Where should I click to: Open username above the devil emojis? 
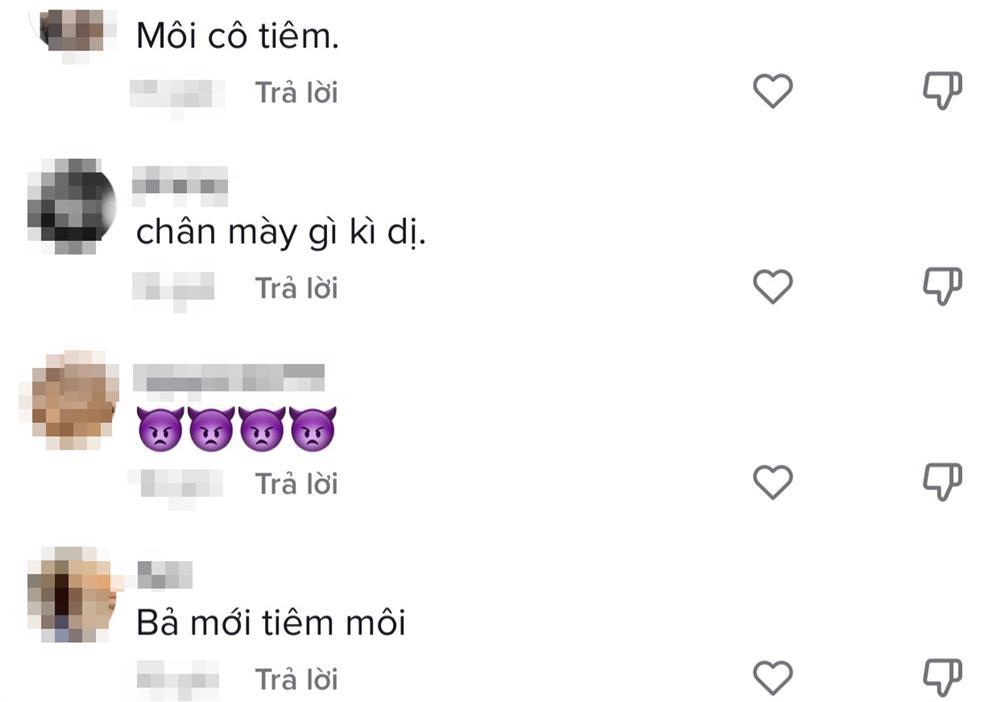[230, 378]
